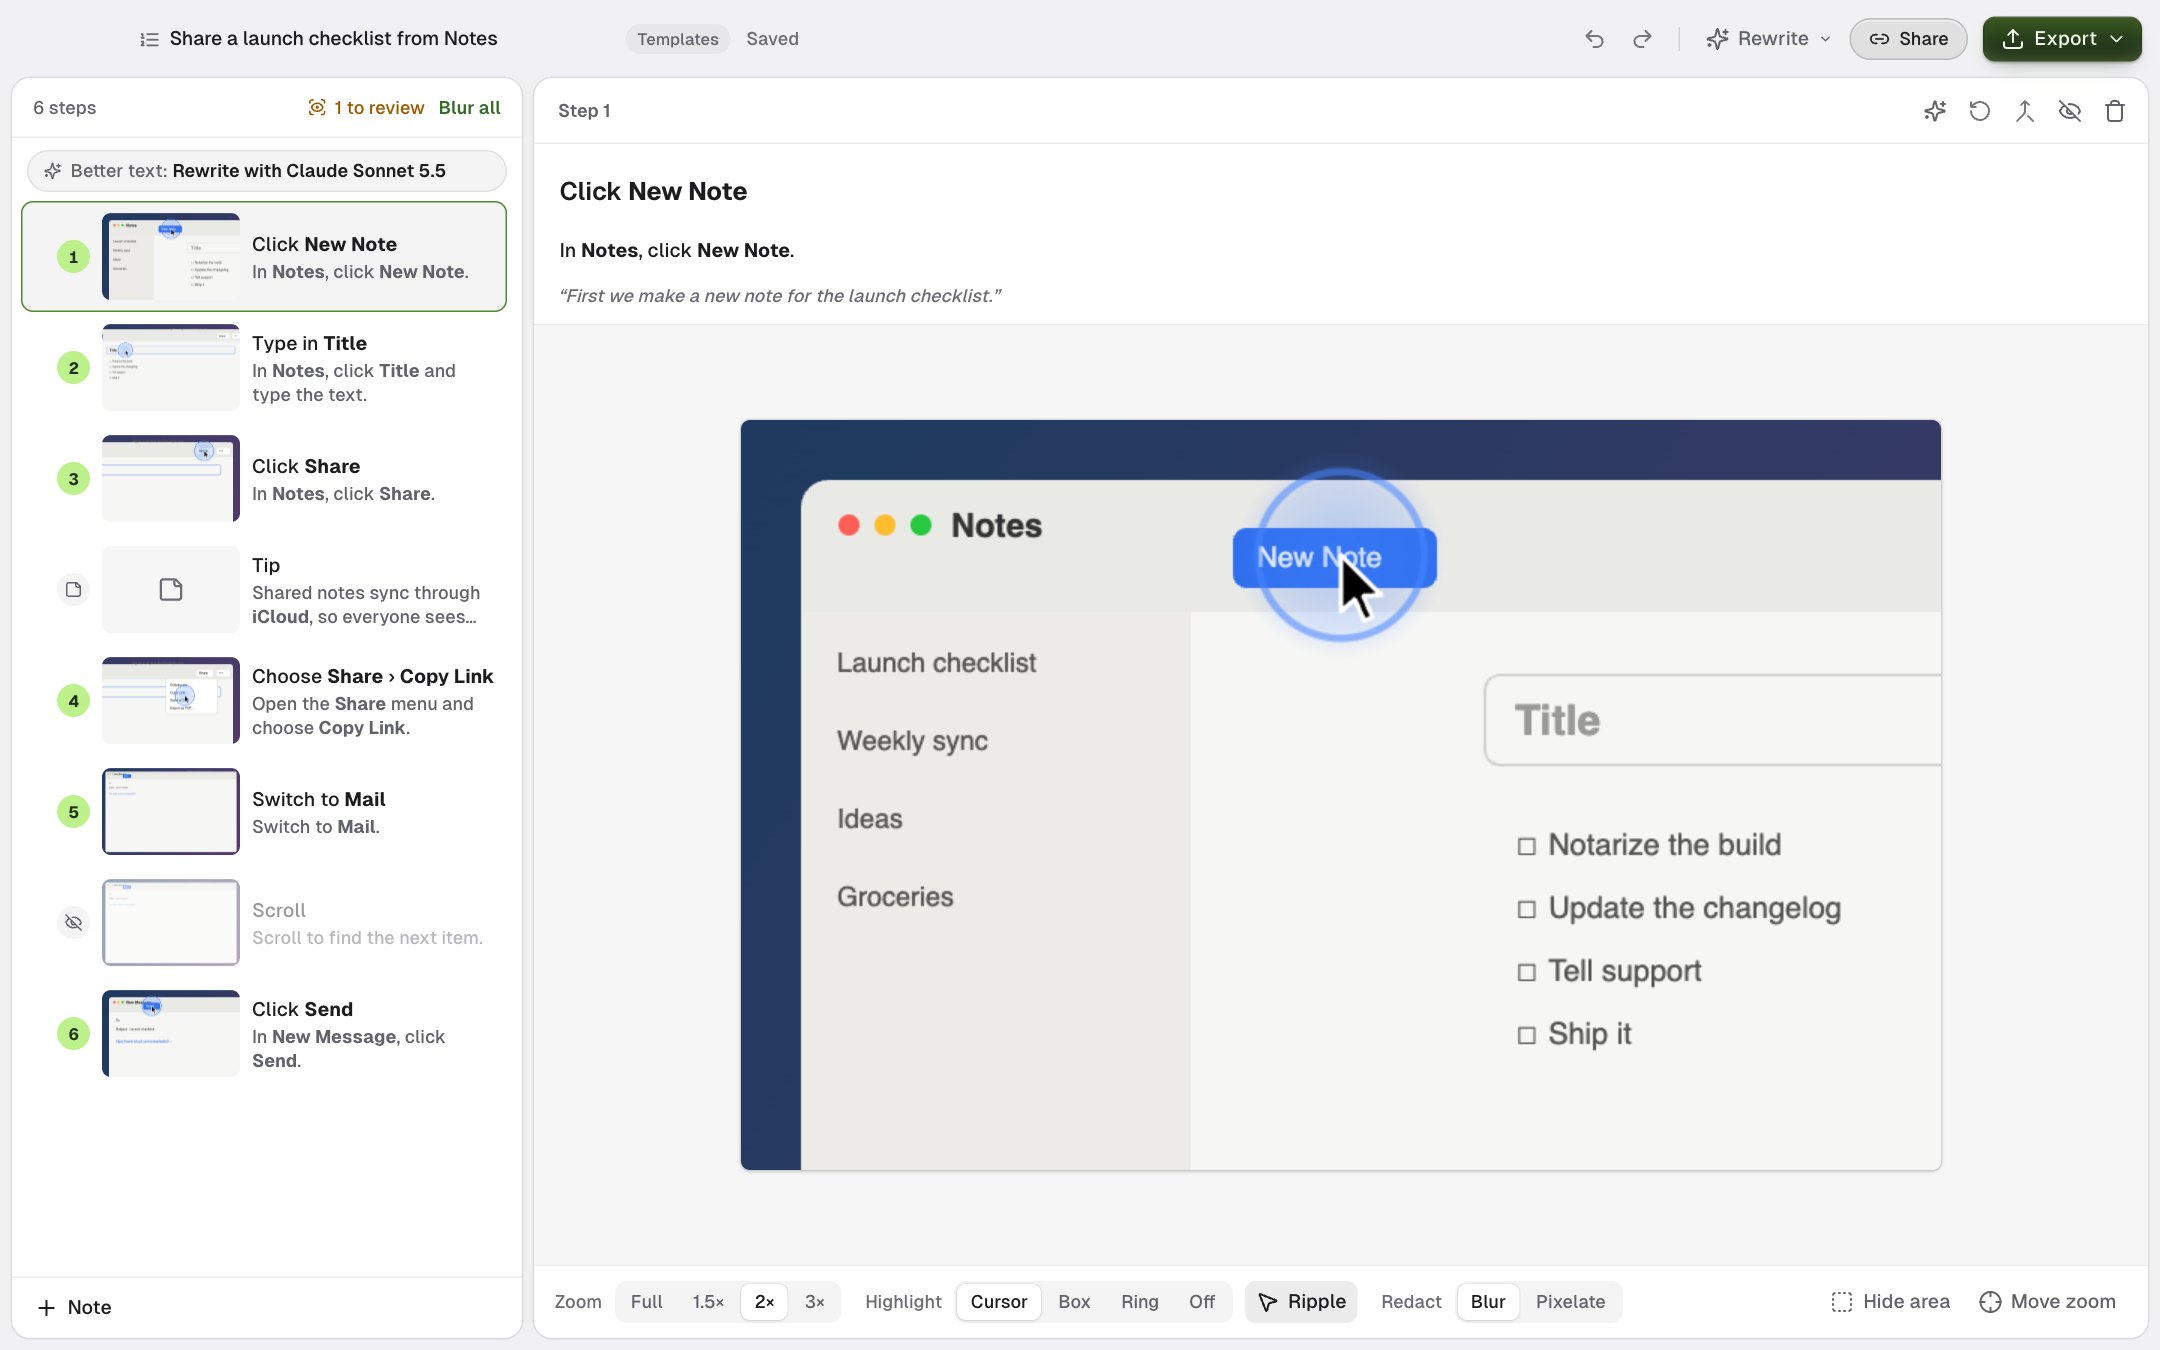Open the Templates tab
This screenshot has height=1350, width=2160.
[x=678, y=39]
